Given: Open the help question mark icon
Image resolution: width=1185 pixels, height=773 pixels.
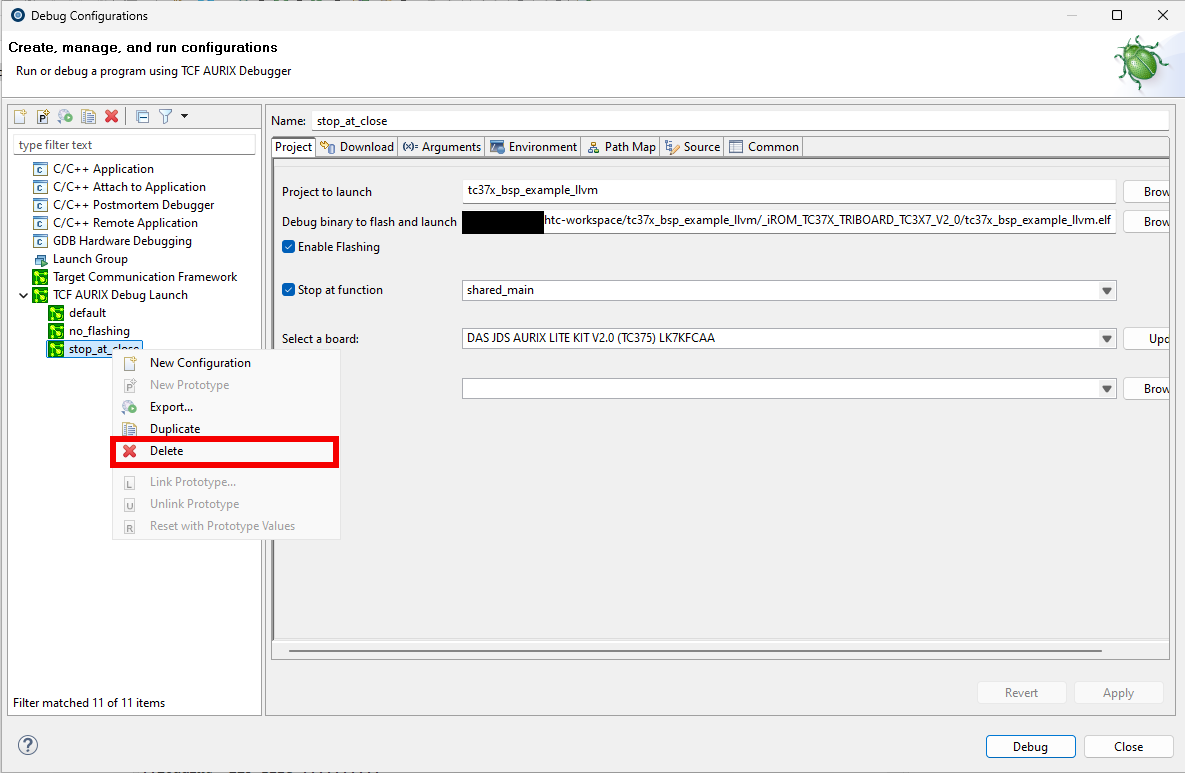Looking at the screenshot, I should pyautogui.click(x=28, y=745).
